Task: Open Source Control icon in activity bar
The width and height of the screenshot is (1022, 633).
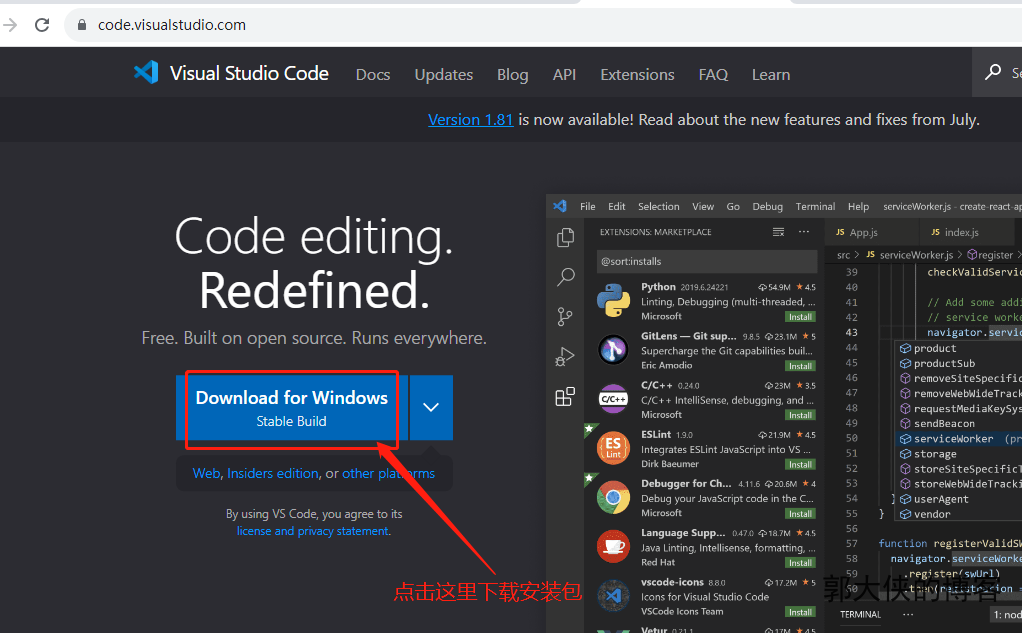Action: (565, 317)
